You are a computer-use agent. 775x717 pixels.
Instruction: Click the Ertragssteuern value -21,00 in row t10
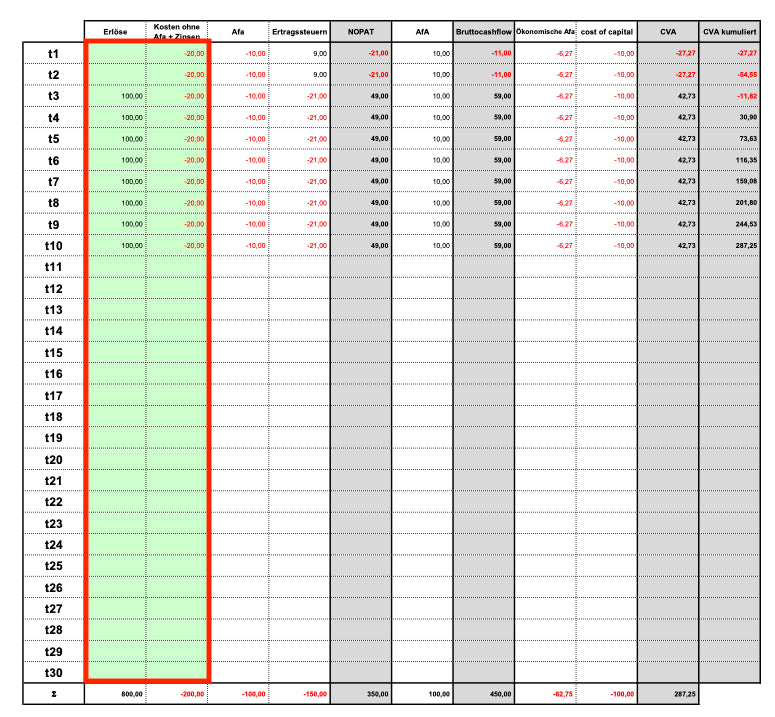point(317,246)
